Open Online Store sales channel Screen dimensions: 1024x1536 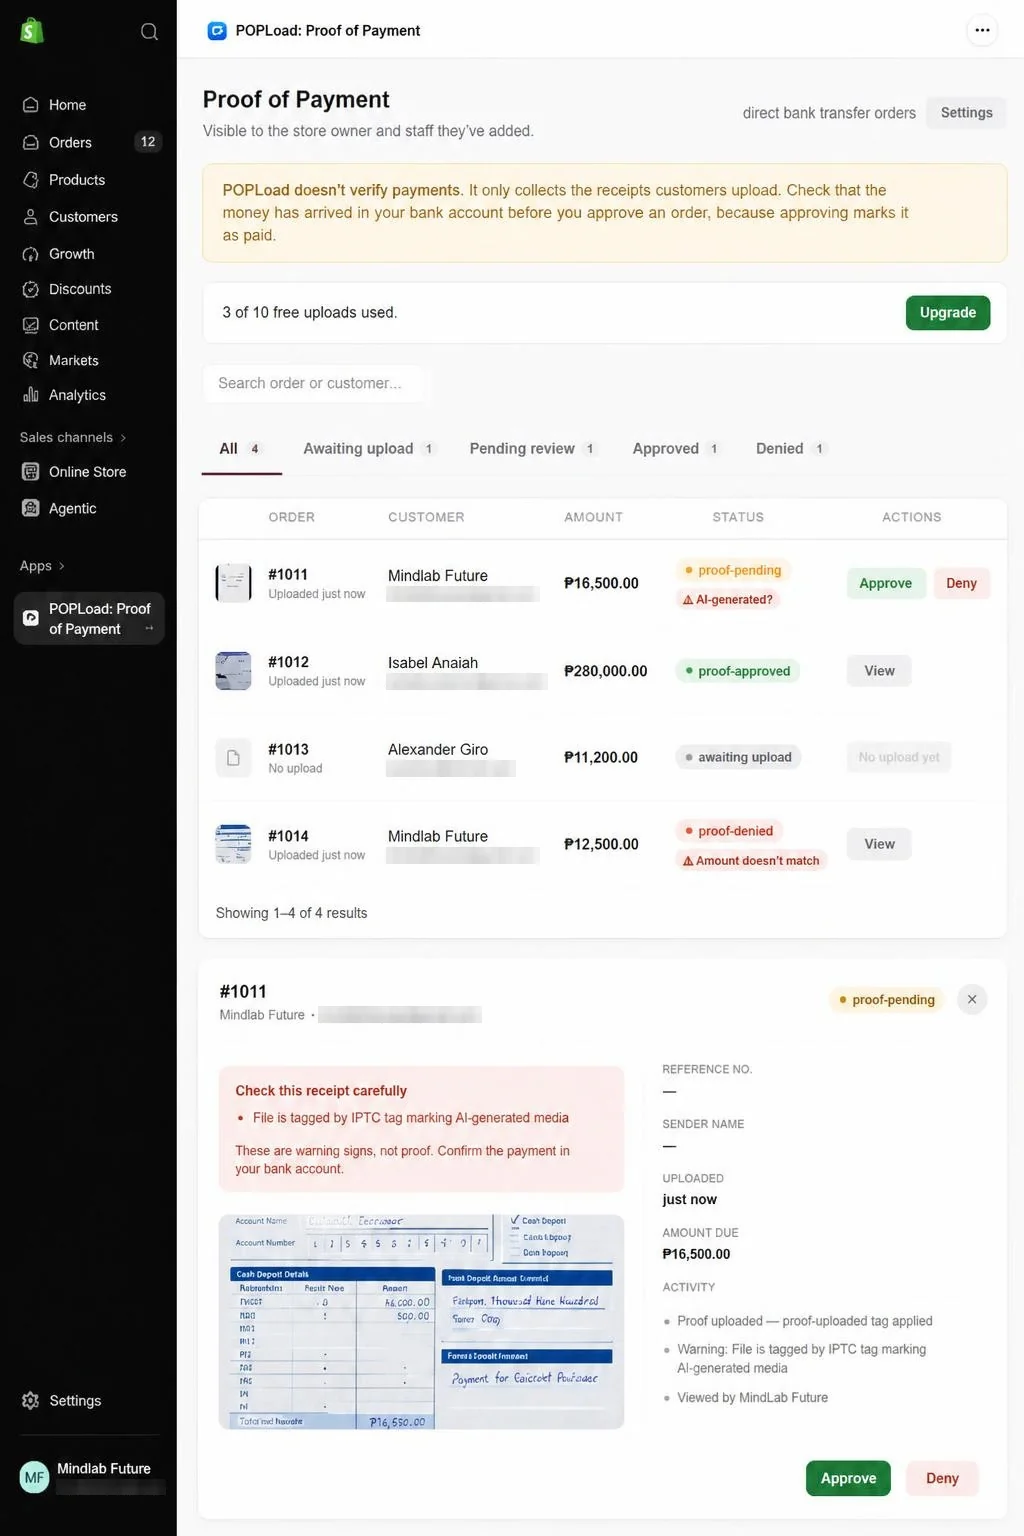point(88,472)
